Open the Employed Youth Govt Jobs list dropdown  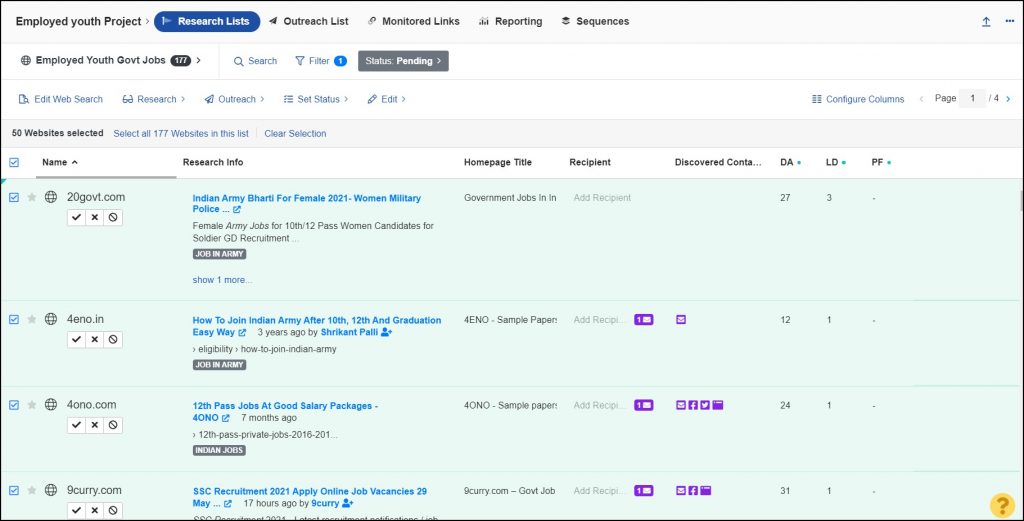point(111,61)
